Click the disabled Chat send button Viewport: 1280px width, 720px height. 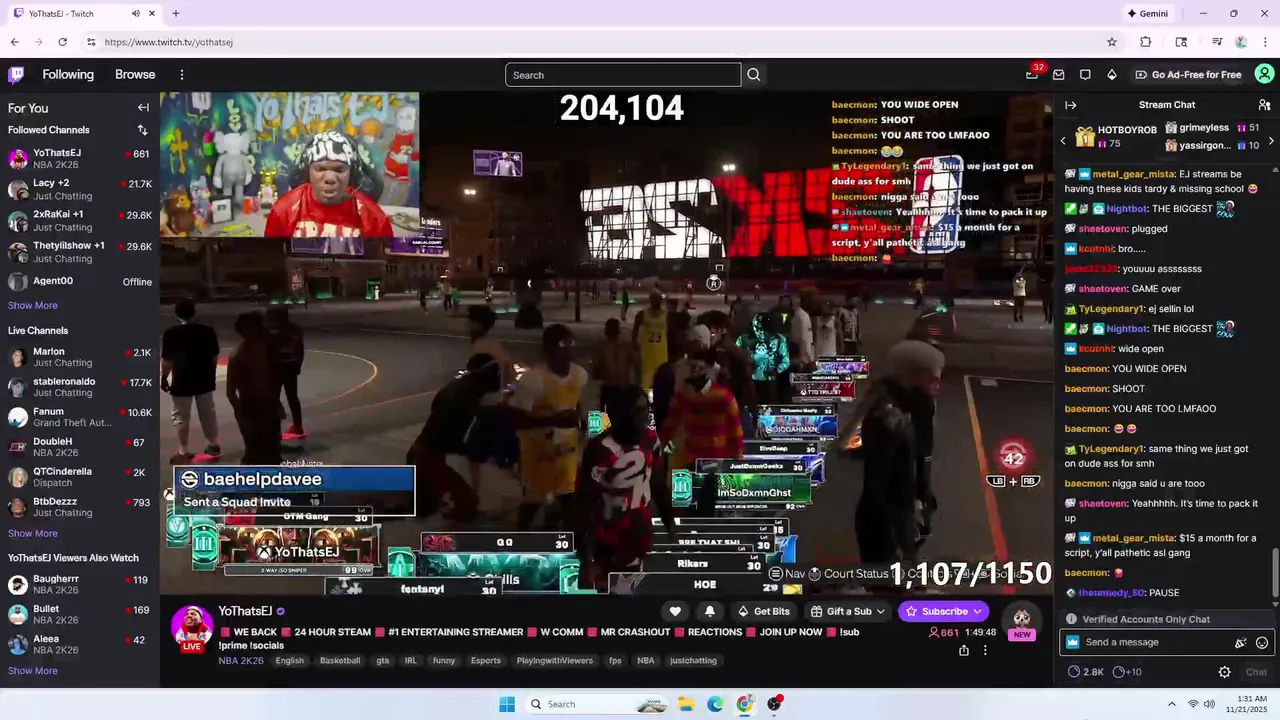coord(1256,672)
